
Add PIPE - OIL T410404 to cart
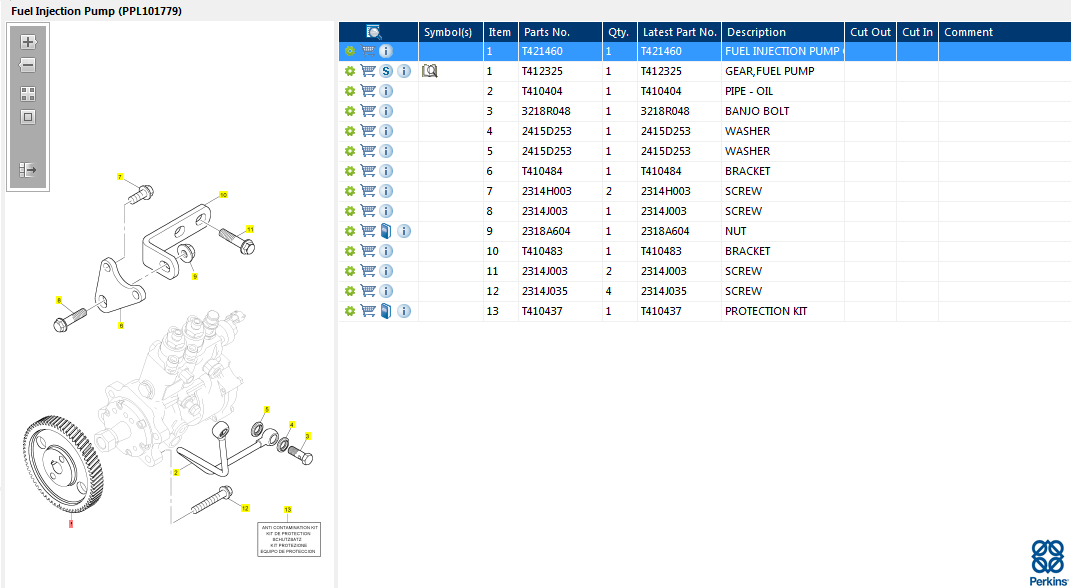pos(367,91)
